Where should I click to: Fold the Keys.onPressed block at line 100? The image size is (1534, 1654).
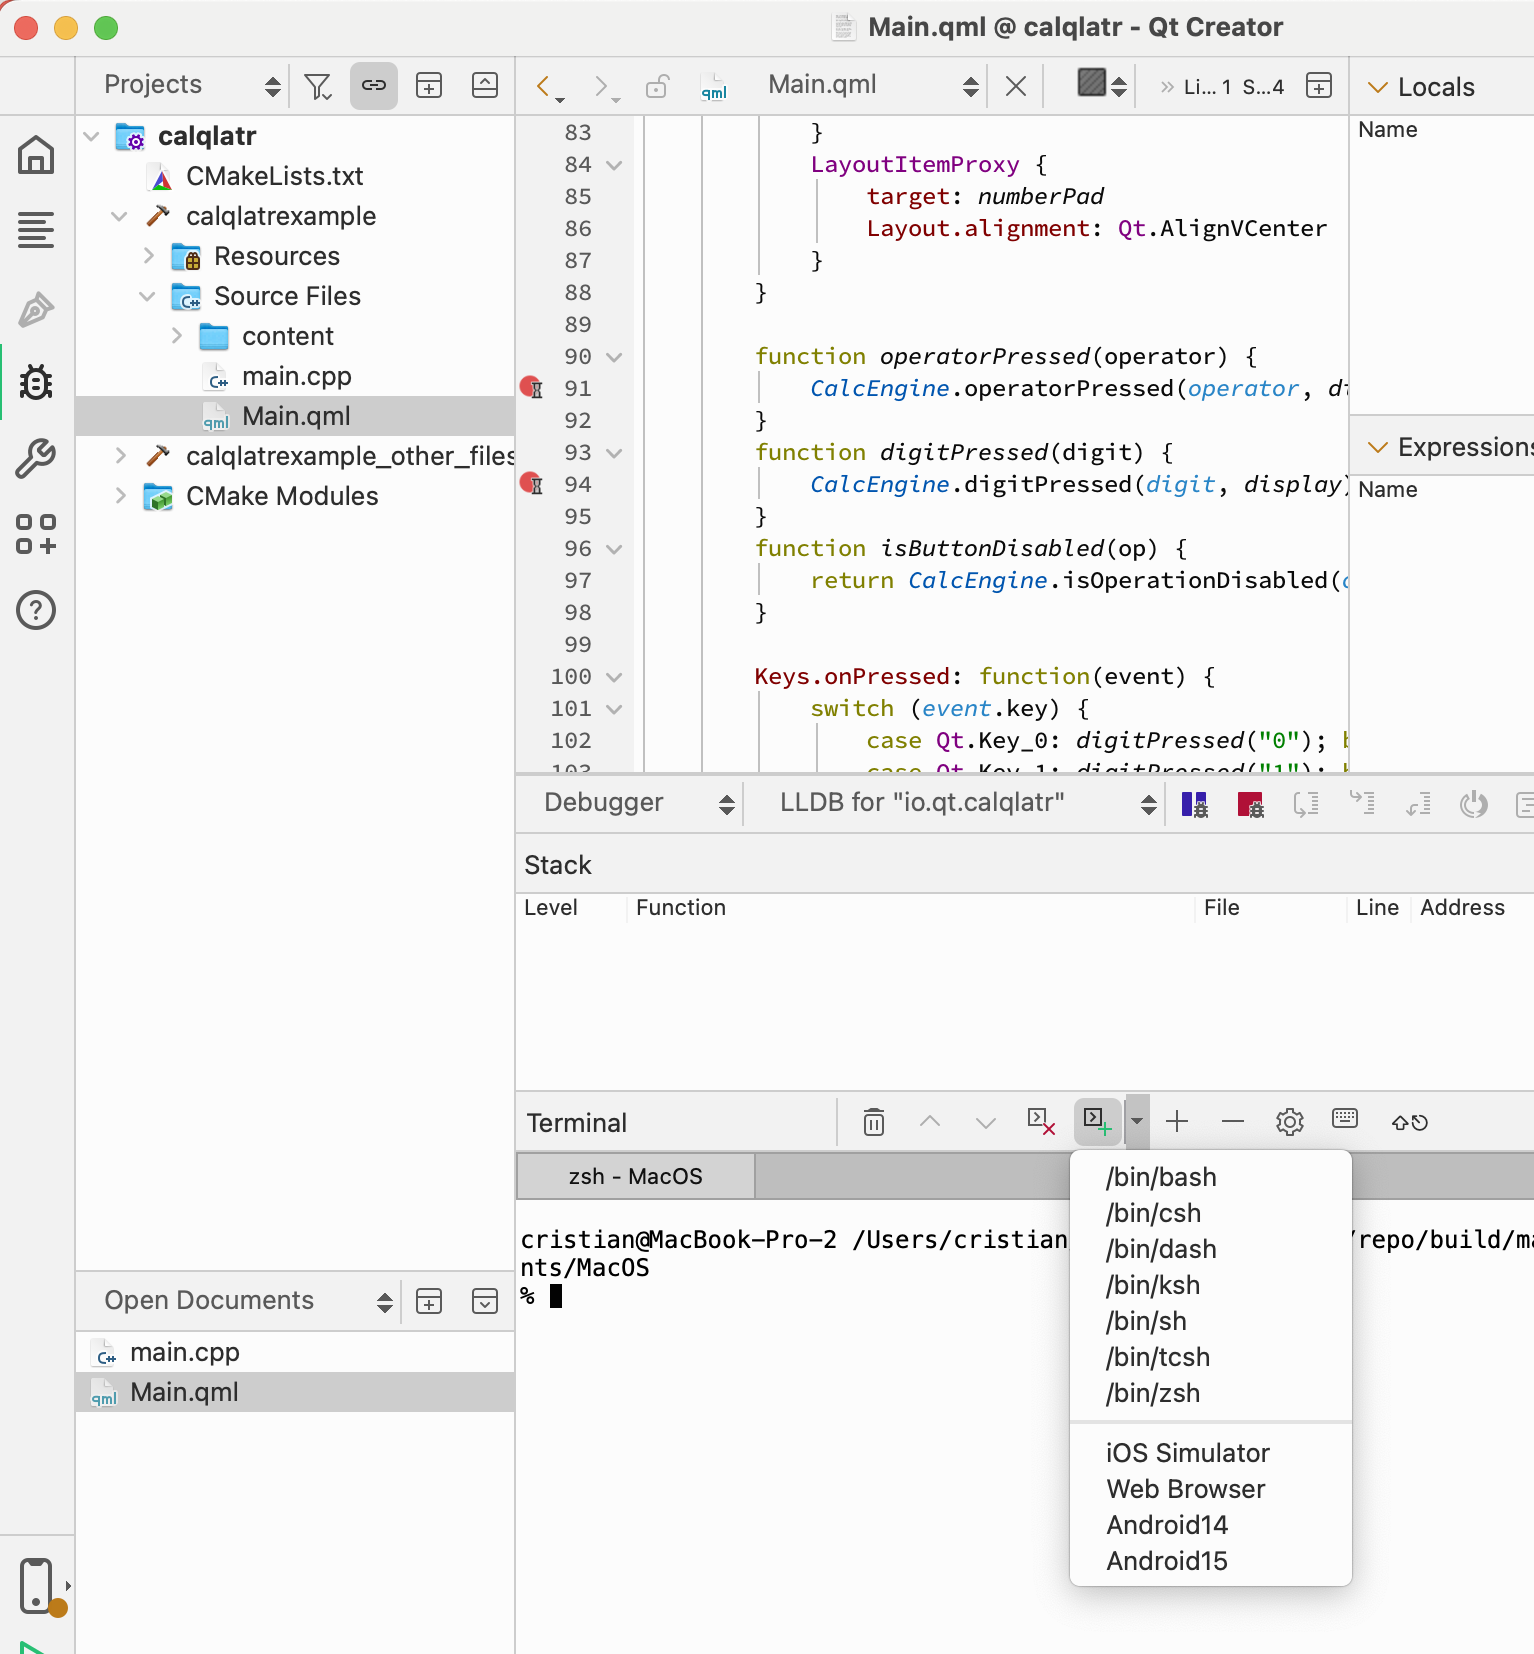(x=615, y=677)
